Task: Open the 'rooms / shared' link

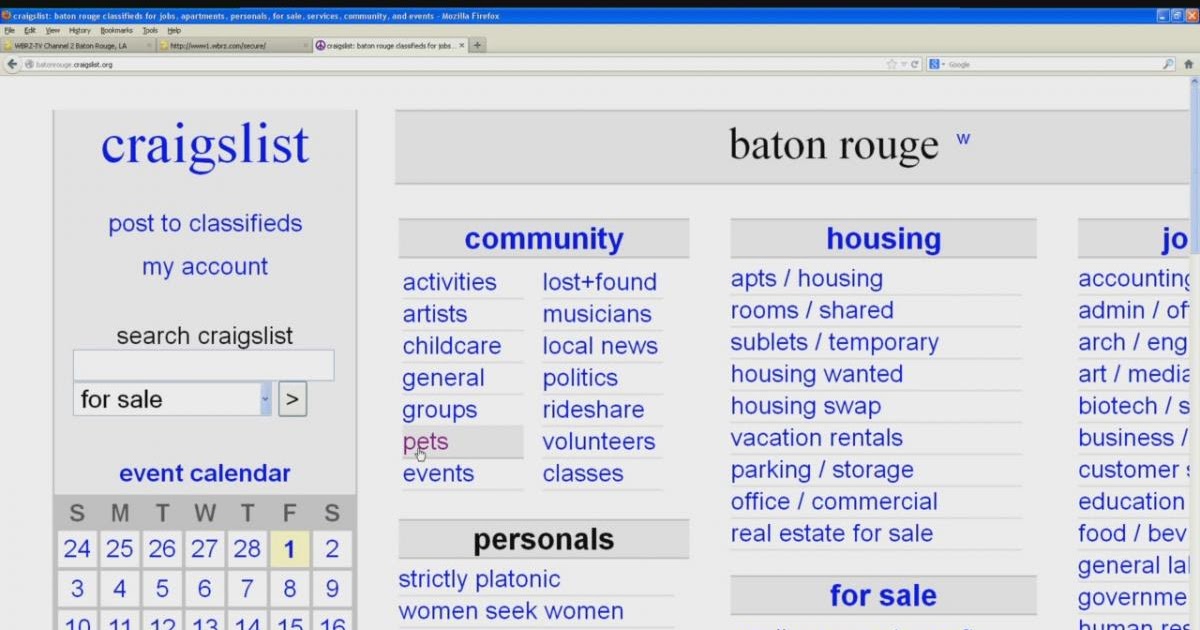Action: [812, 311]
